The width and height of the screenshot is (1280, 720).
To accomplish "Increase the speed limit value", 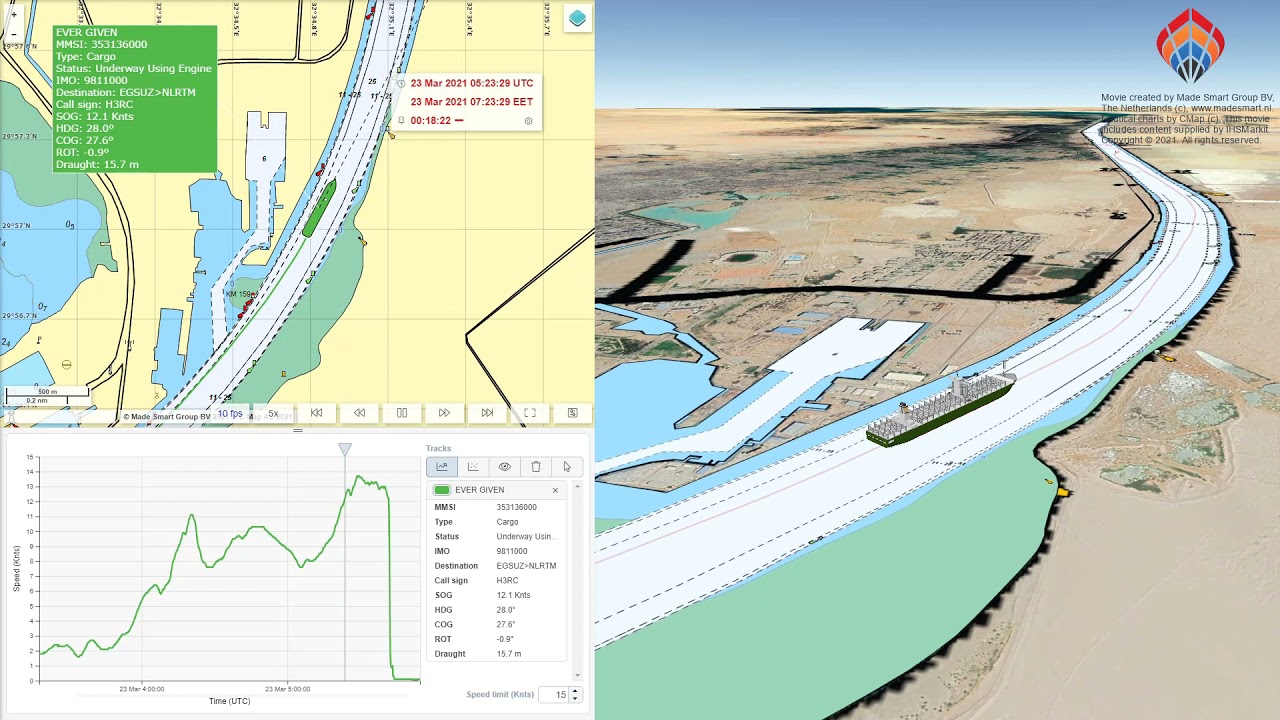I will [576, 691].
